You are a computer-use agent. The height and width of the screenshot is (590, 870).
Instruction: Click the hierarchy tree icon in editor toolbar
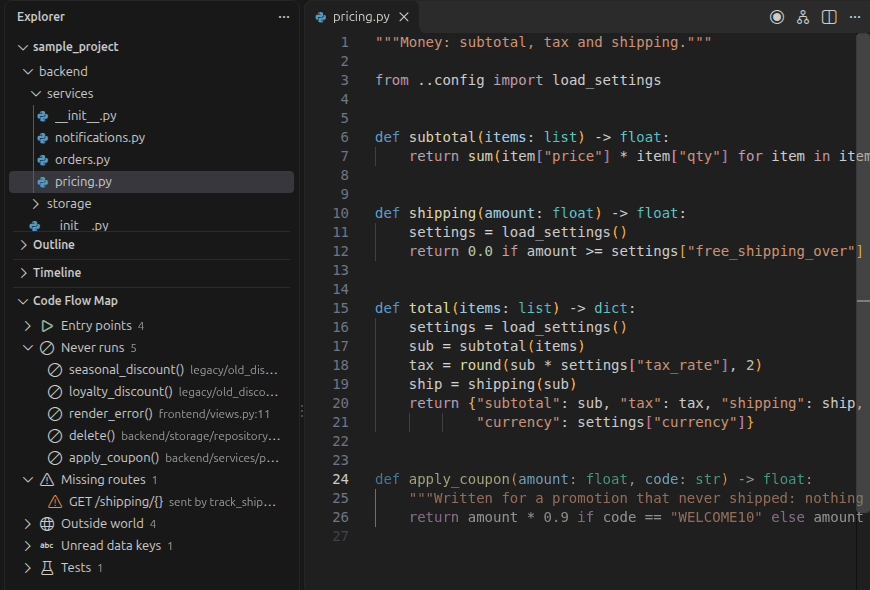(803, 17)
